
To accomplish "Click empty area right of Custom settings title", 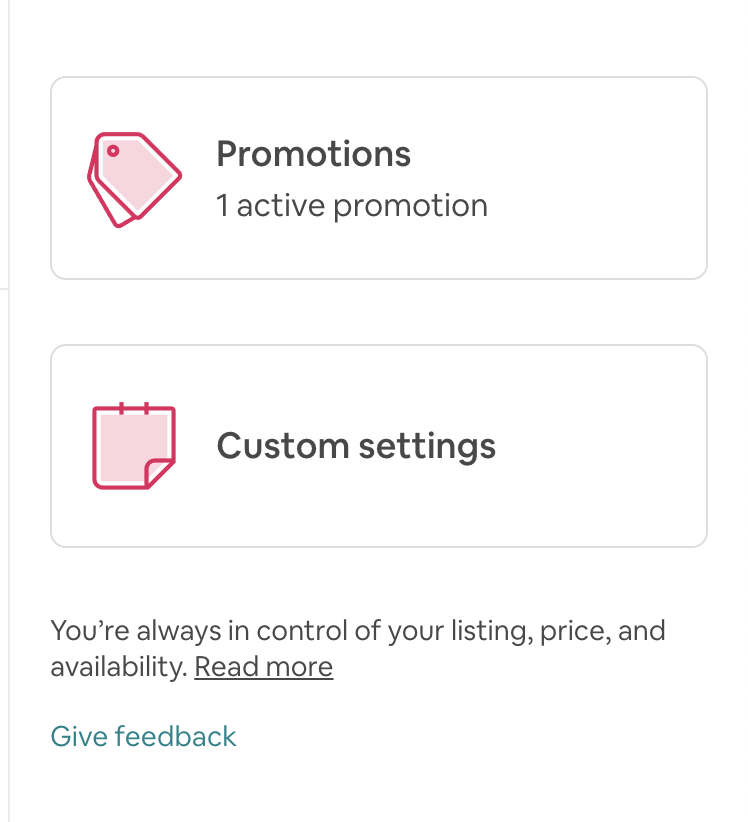I will (600, 446).
